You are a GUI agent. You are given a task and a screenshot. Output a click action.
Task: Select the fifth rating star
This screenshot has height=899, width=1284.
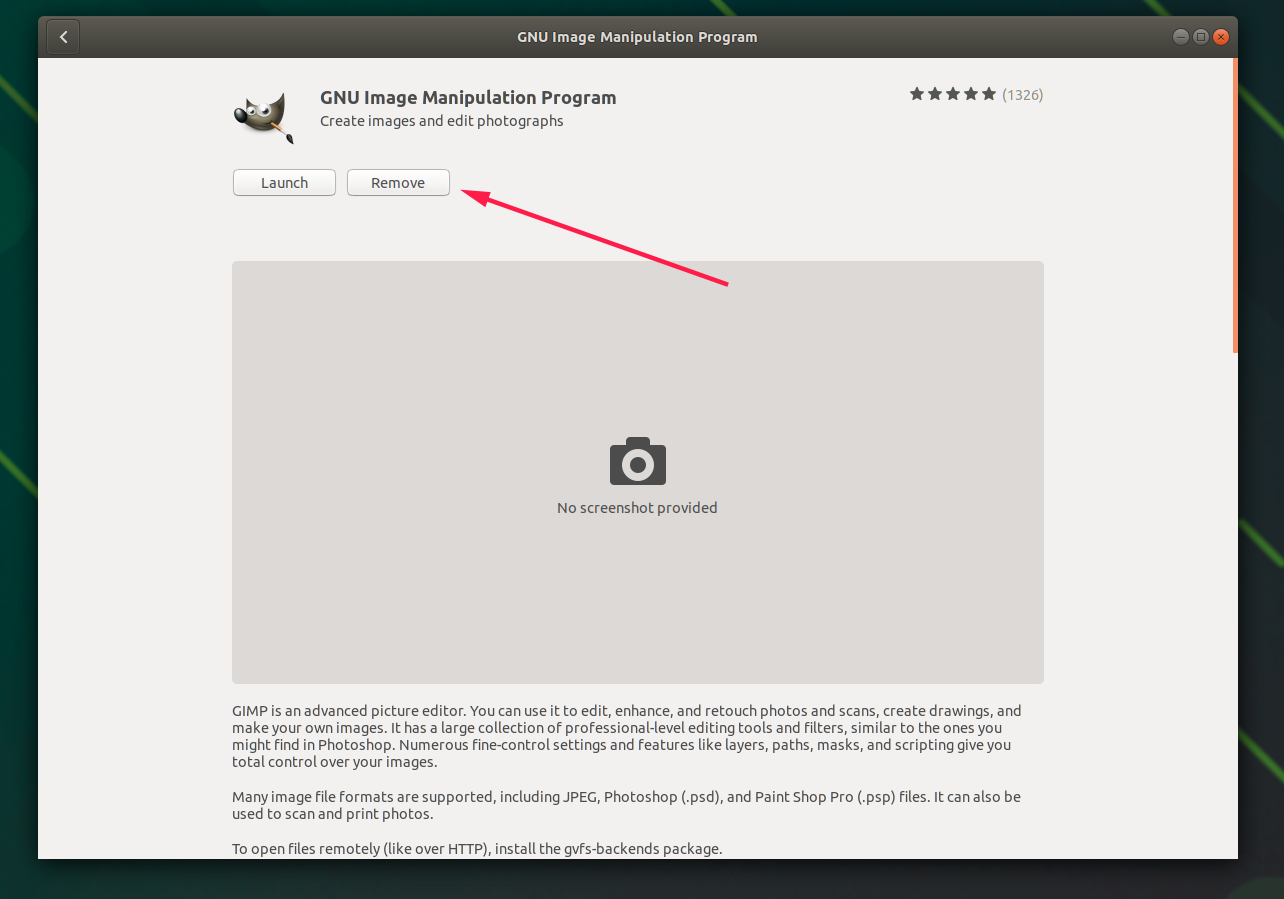click(988, 94)
